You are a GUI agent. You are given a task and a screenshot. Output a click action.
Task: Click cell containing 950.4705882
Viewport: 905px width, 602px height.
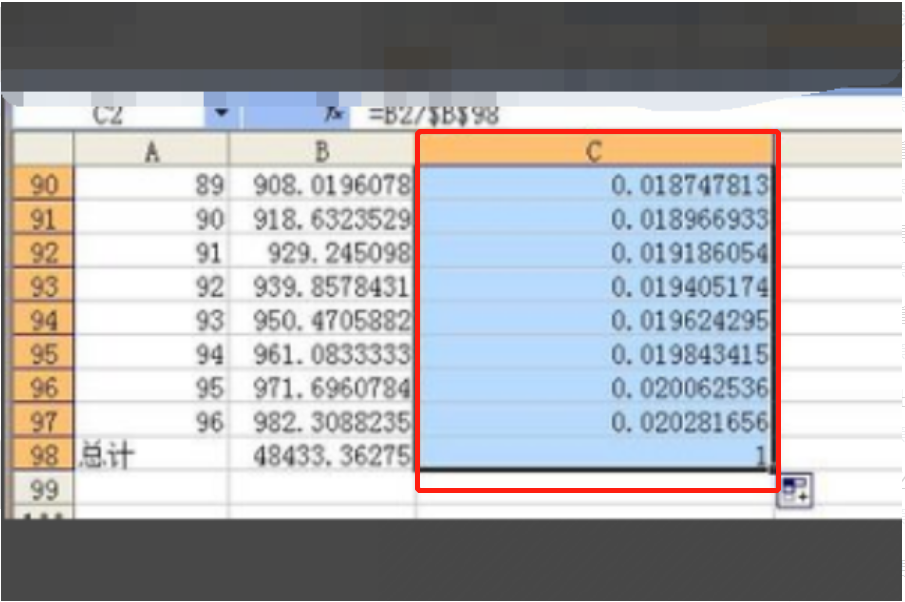click(x=322, y=321)
